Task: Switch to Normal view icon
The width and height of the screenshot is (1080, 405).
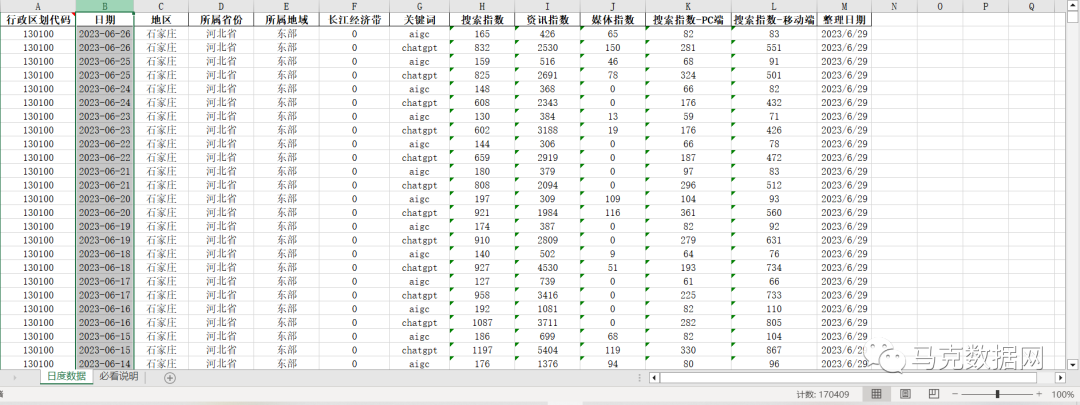Action: point(876,393)
